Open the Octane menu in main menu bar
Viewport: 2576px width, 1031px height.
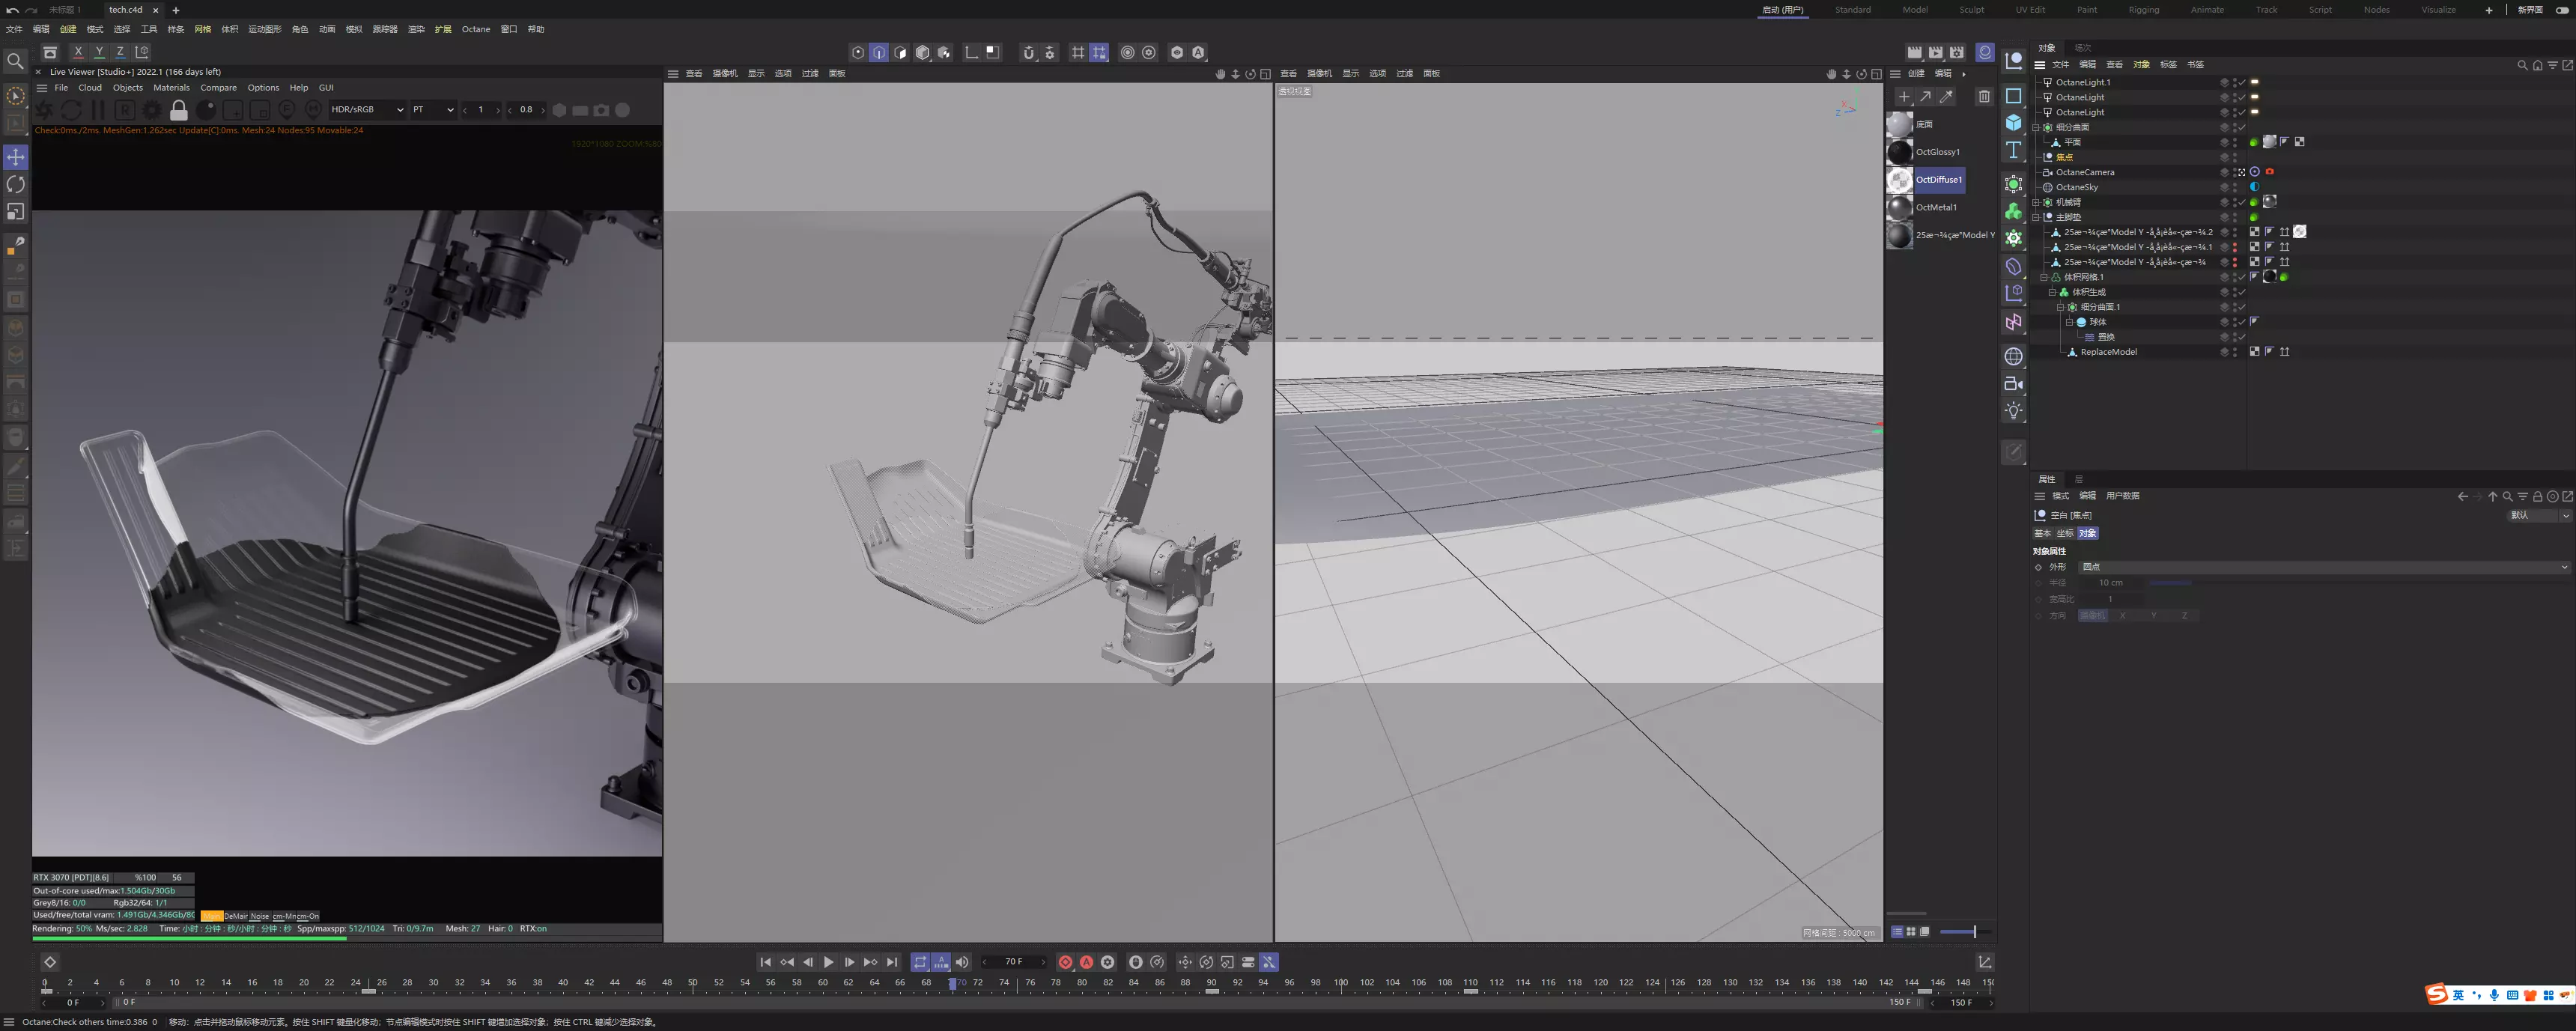(x=475, y=29)
